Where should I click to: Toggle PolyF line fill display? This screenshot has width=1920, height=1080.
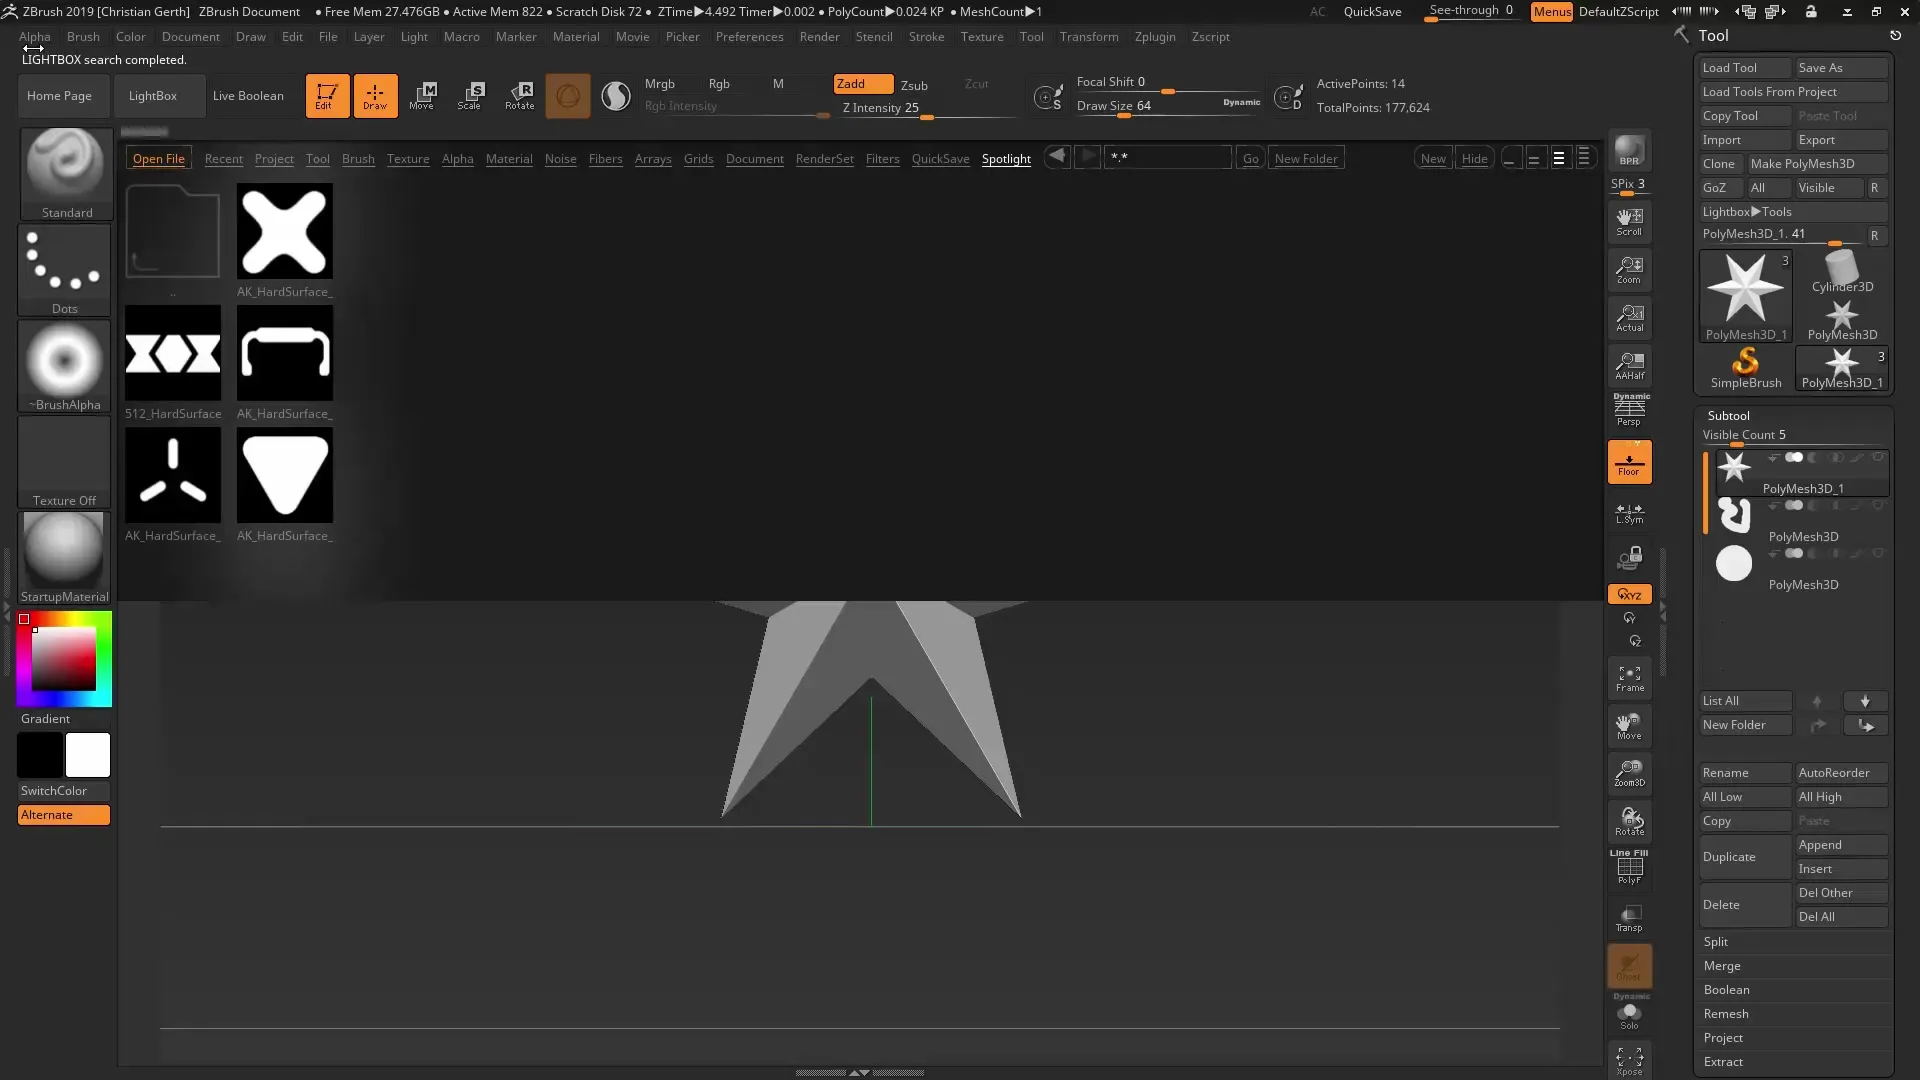(1629, 868)
